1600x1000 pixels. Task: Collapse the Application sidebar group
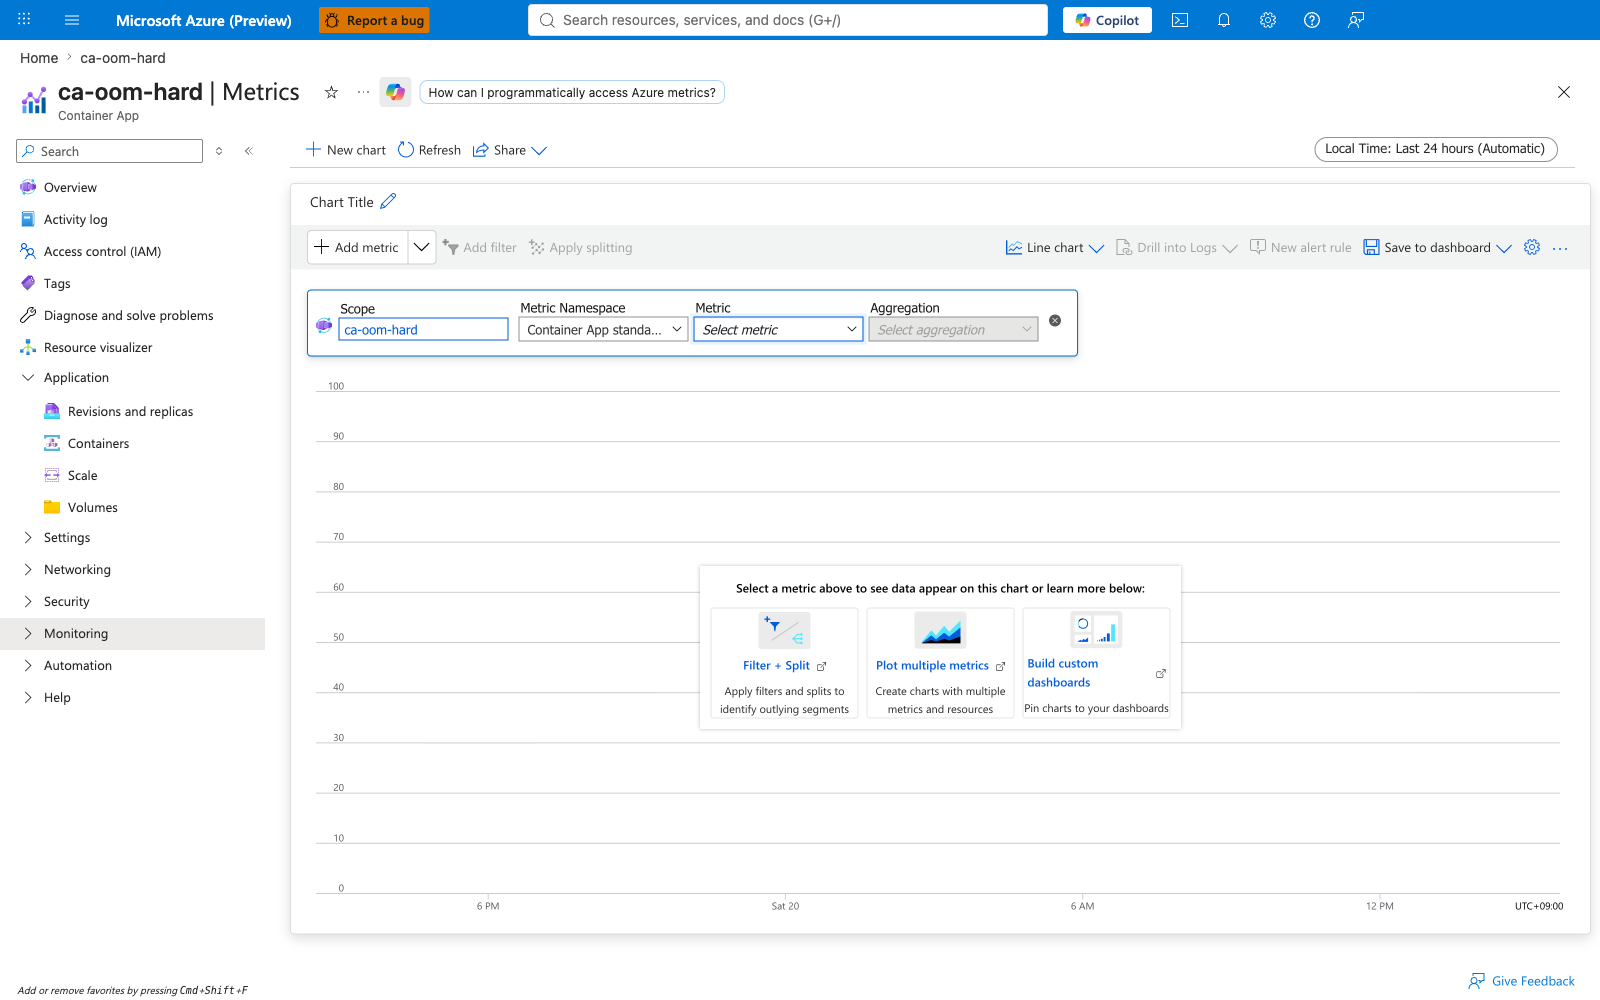[x=28, y=377]
